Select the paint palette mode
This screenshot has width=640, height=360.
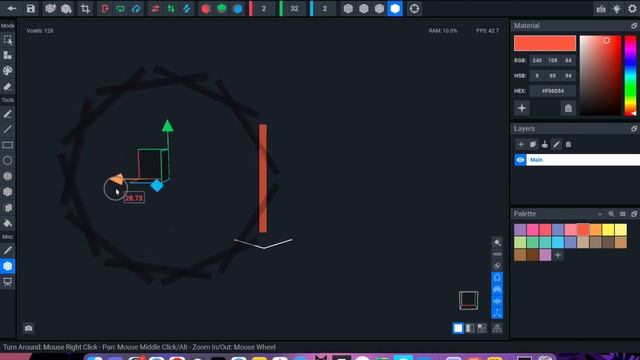click(x=7, y=71)
